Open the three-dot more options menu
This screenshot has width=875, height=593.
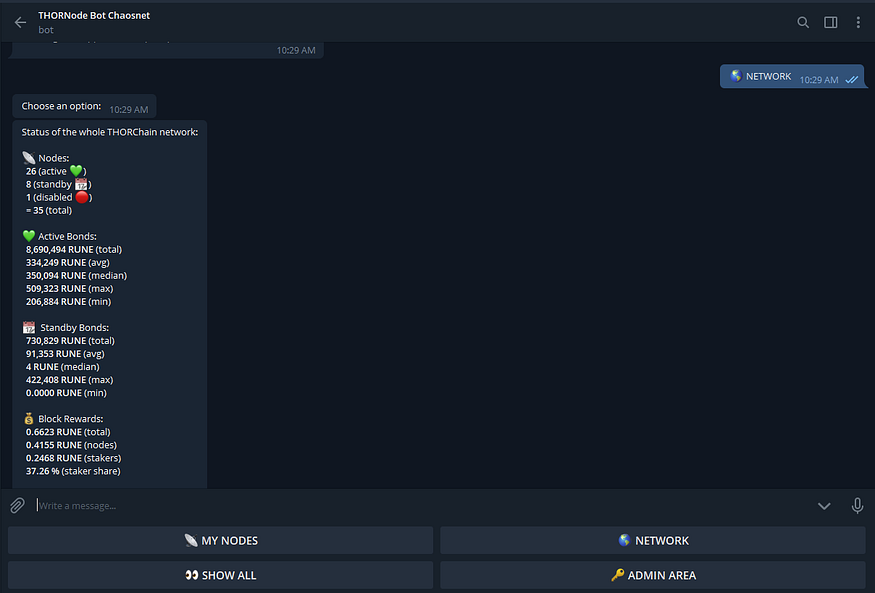858,22
